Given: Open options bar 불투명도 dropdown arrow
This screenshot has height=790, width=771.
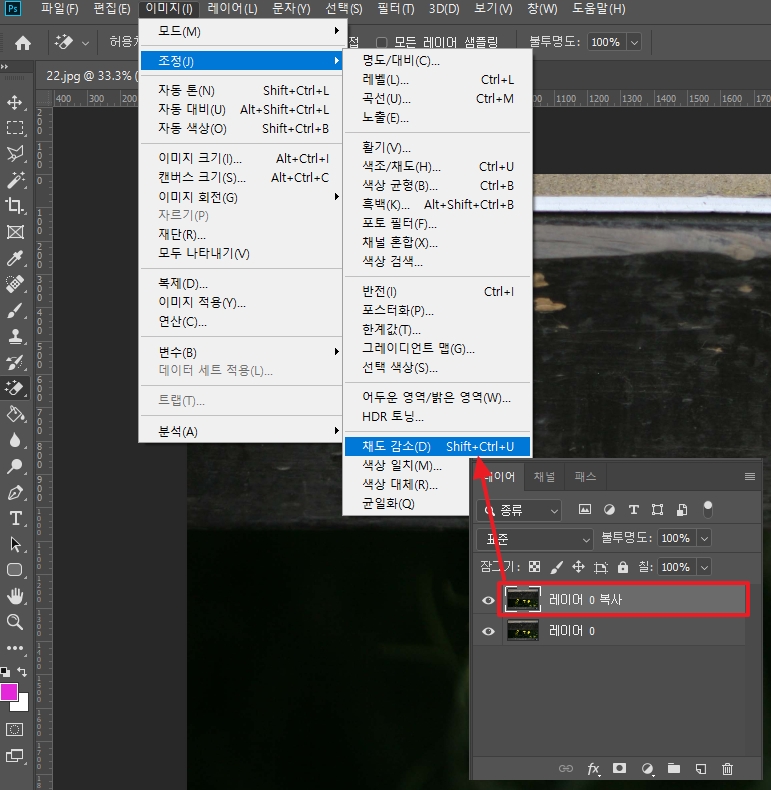Looking at the screenshot, I should coord(634,42).
